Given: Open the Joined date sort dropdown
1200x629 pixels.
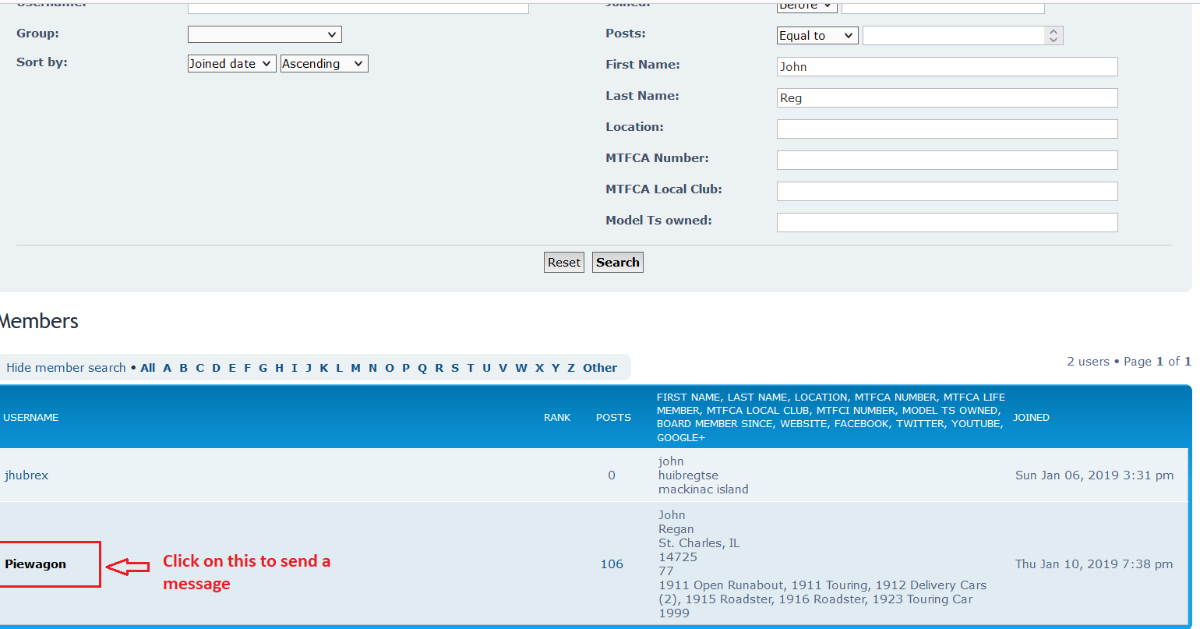Looking at the screenshot, I should 231,64.
